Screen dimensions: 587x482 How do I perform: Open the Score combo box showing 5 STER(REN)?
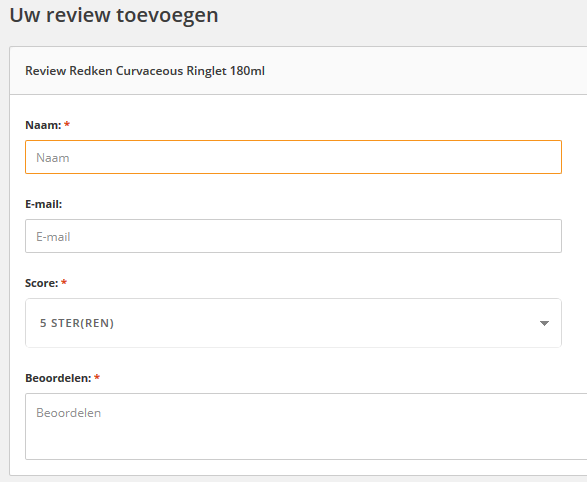click(x=294, y=323)
